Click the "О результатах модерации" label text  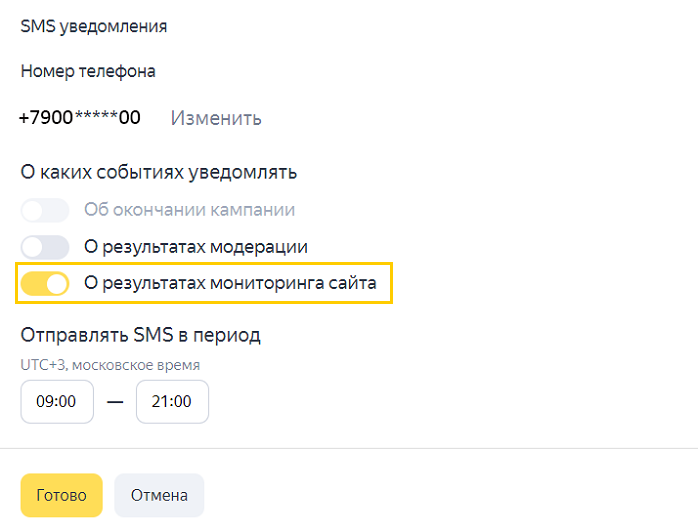click(x=196, y=247)
